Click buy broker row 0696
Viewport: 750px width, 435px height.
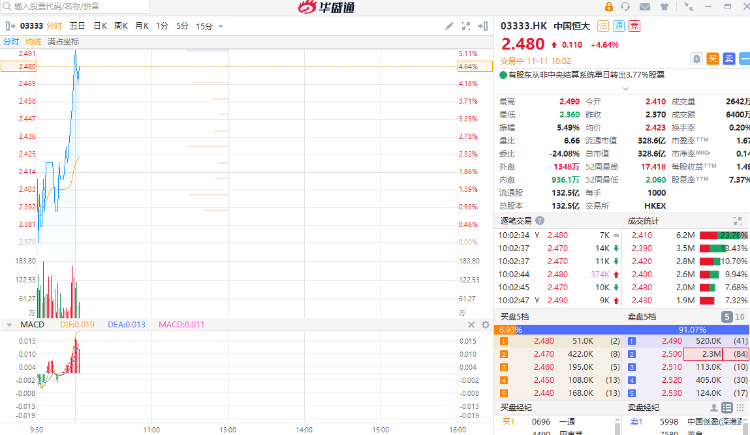tap(556, 422)
